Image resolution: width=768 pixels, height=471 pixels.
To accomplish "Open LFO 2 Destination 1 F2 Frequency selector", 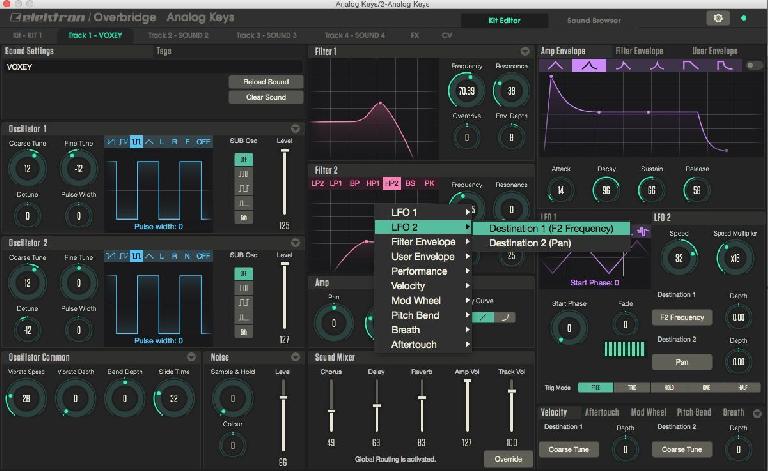I will click(682, 317).
